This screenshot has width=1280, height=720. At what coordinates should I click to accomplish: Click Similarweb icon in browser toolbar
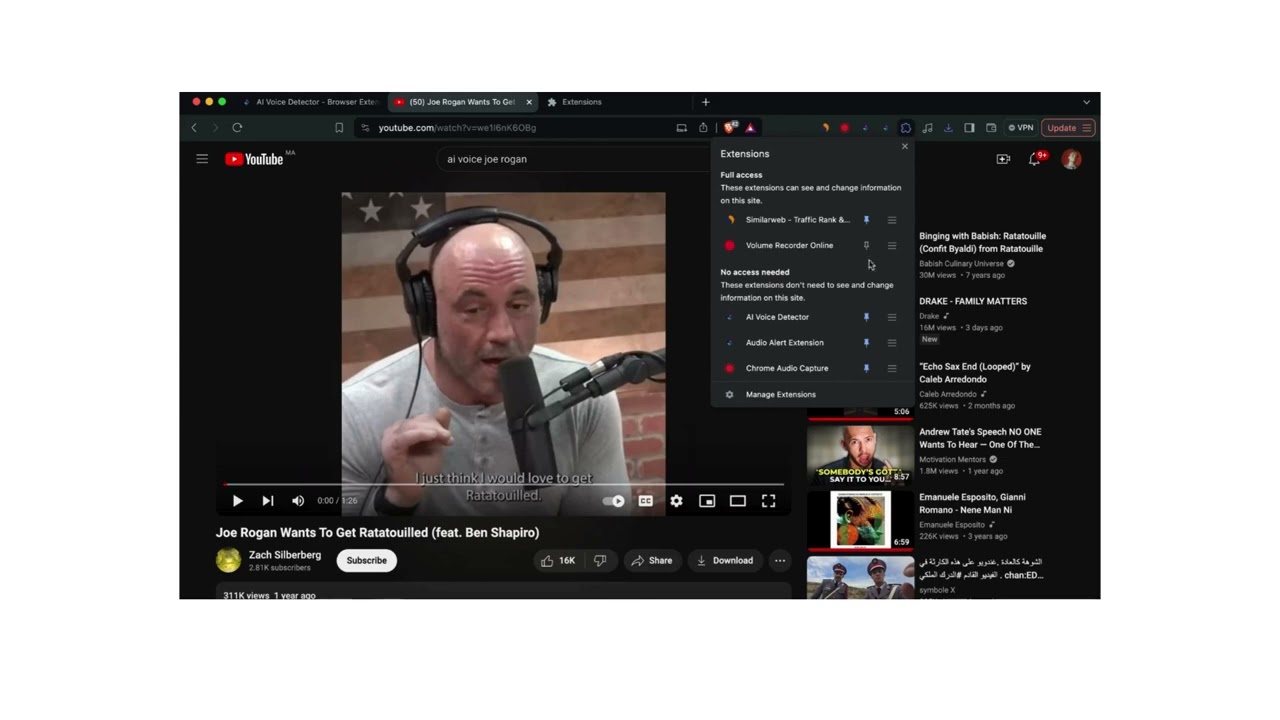pyautogui.click(x=826, y=128)
